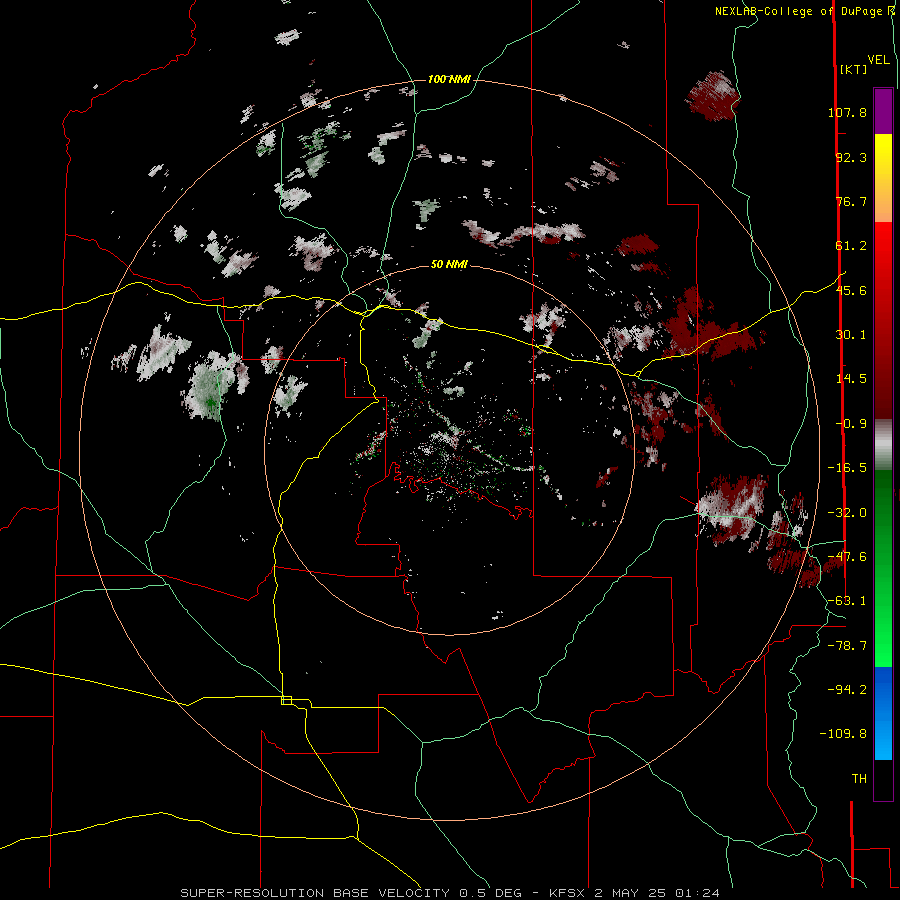Click the purple segment of velocity color bar
Screen dimensions: 900x900
point(883,111)
